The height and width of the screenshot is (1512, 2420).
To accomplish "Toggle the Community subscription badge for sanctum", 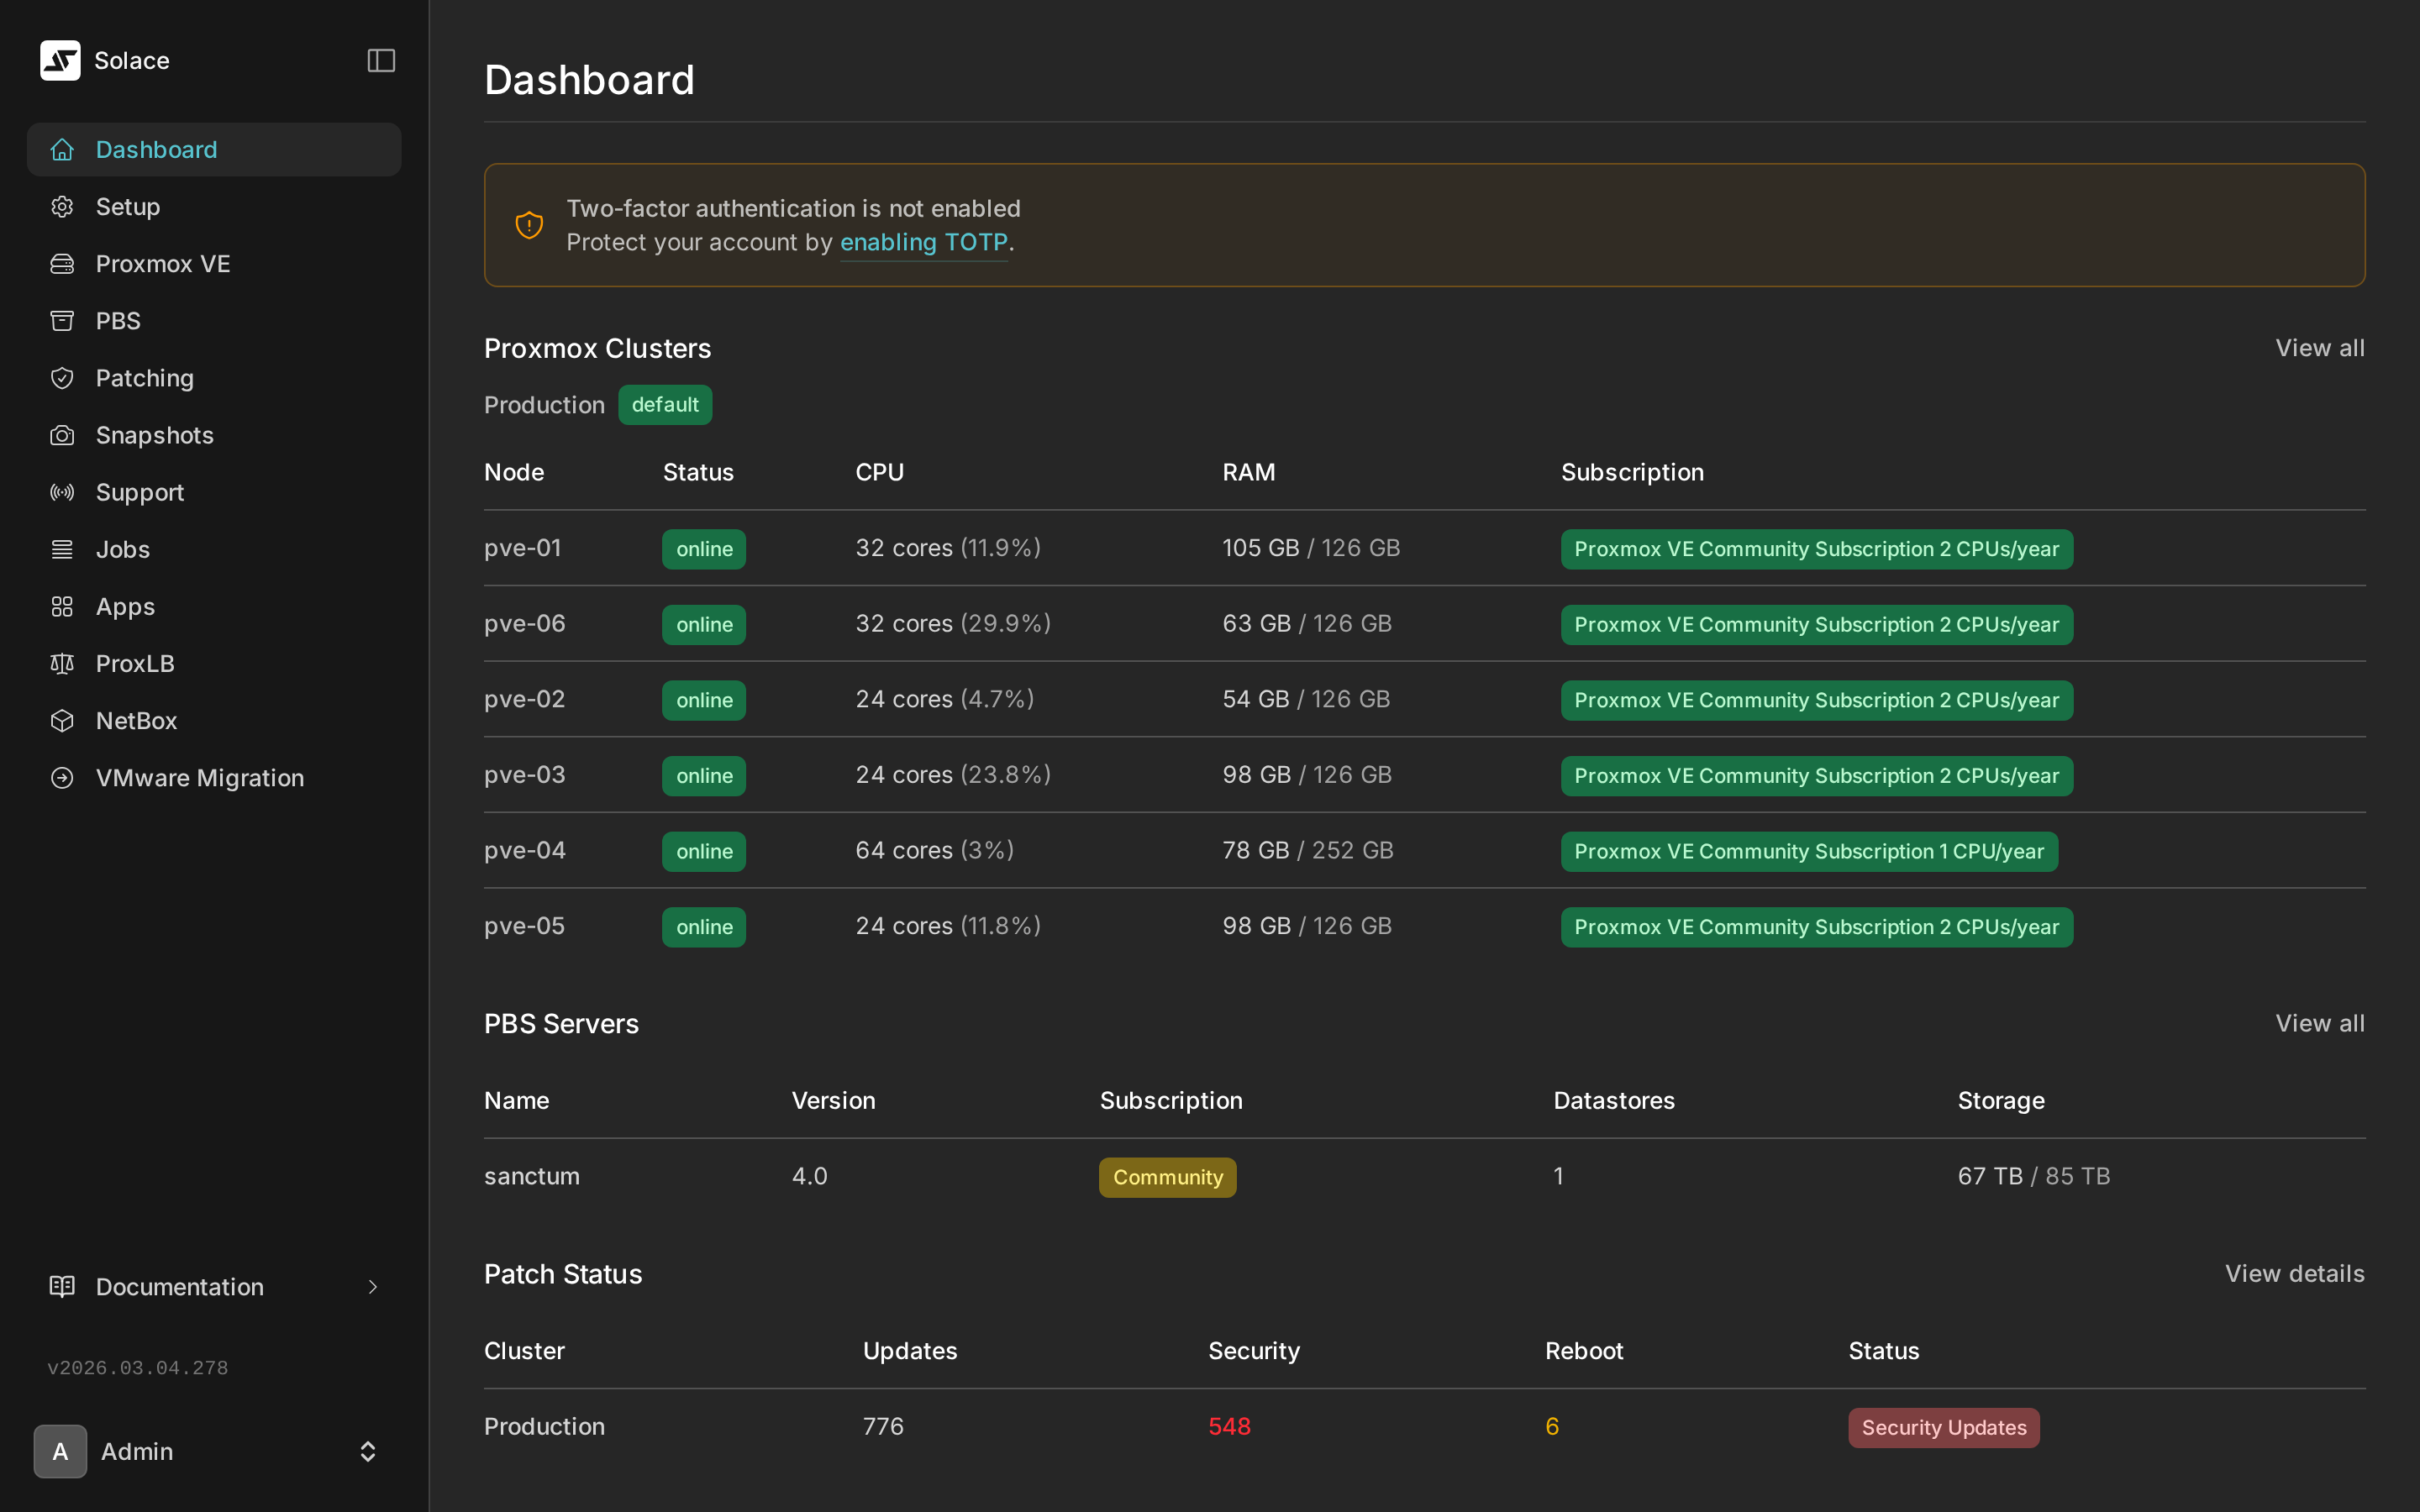I will pos(1166,1176).
